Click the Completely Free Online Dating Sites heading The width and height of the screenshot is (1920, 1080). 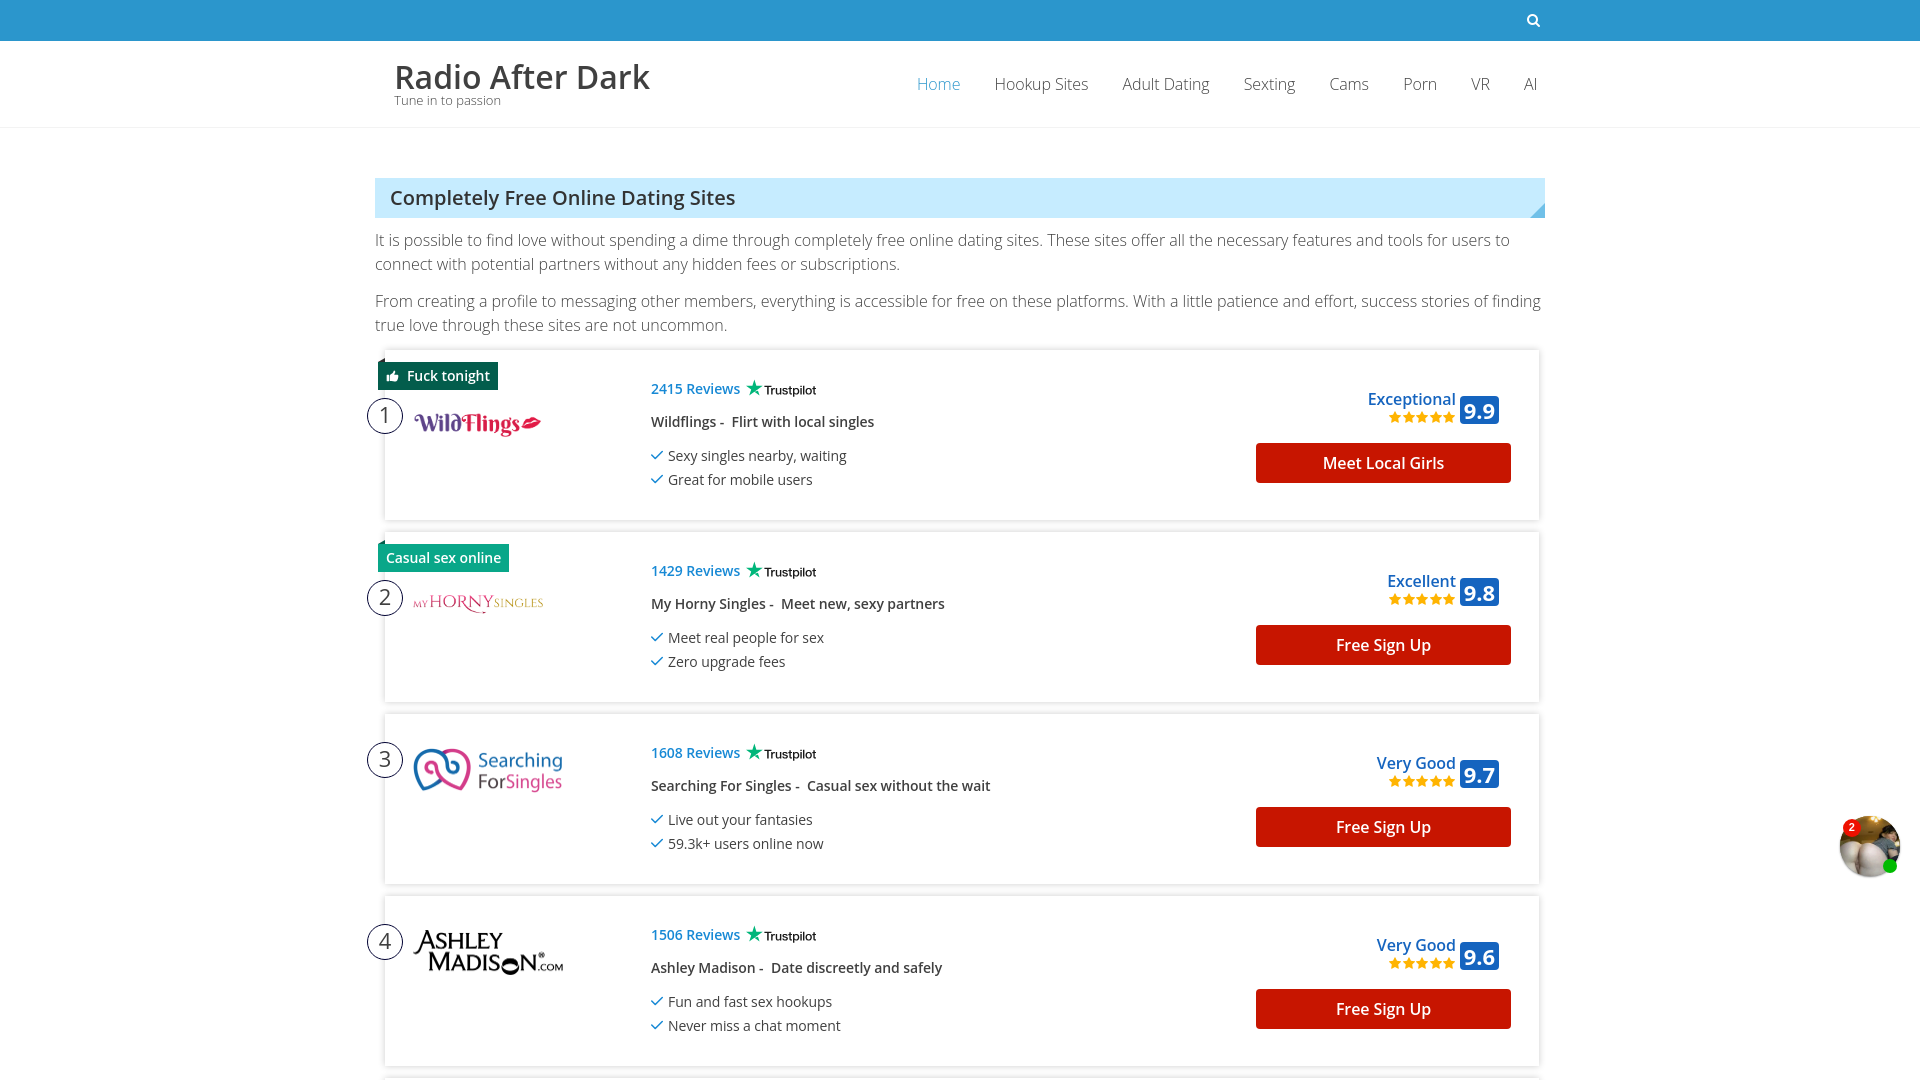[x=562, y=198]
